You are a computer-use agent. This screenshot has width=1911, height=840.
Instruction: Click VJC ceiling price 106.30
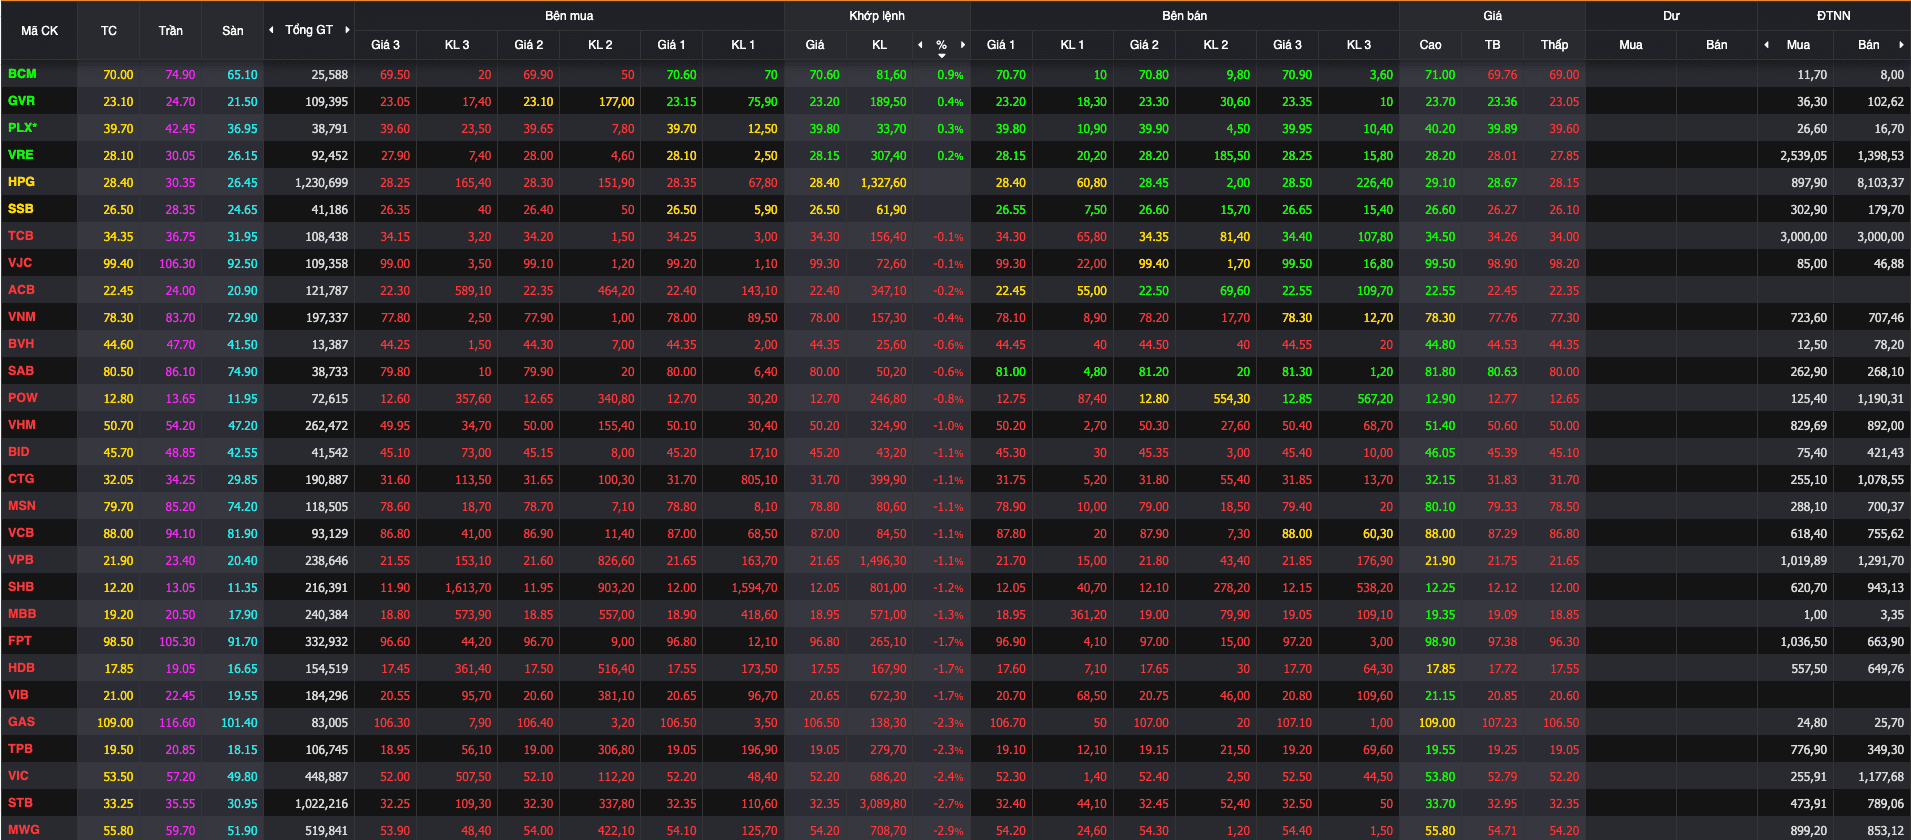pos(177,264)
